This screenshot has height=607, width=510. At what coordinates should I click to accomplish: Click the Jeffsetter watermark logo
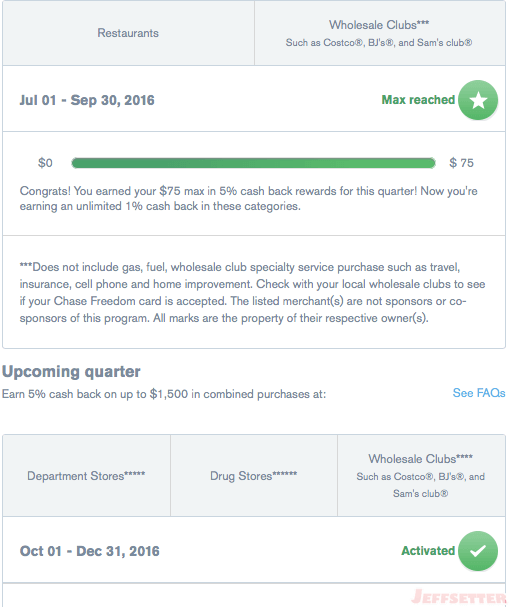coord(459,597)
